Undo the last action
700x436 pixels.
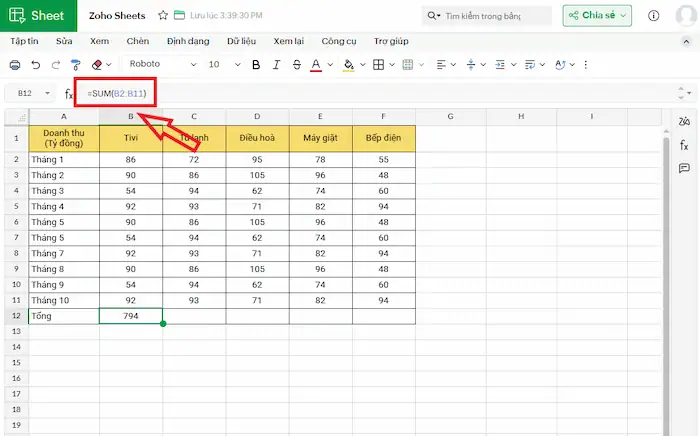click(36, 65)
